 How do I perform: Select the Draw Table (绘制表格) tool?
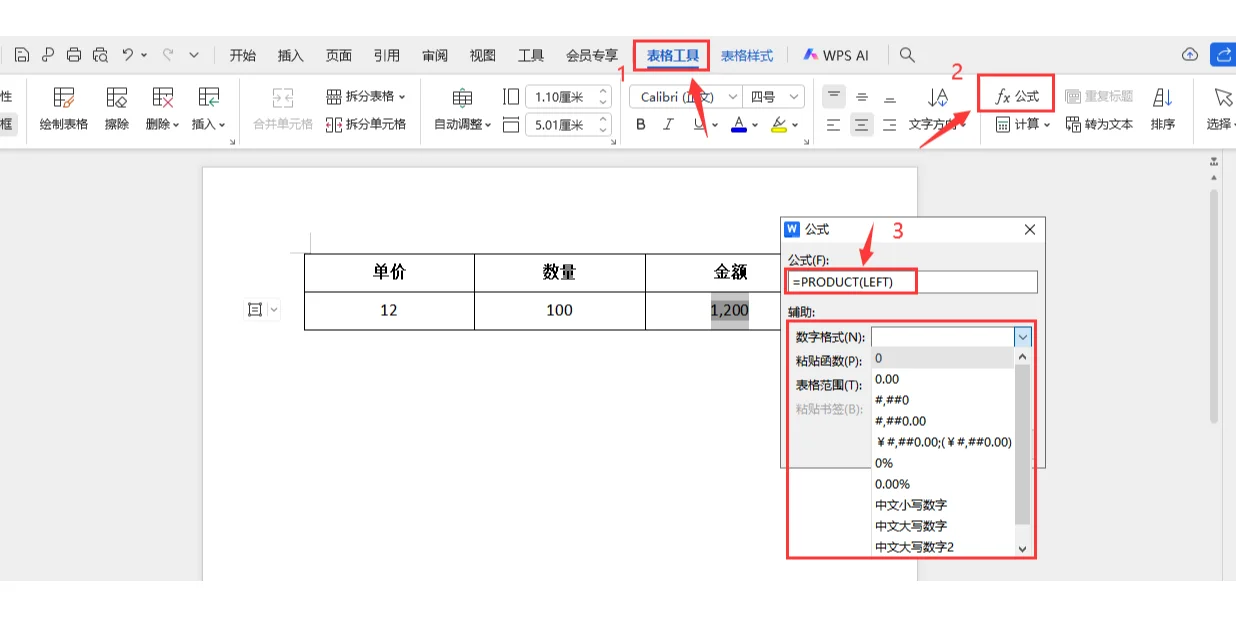(64, 108)
